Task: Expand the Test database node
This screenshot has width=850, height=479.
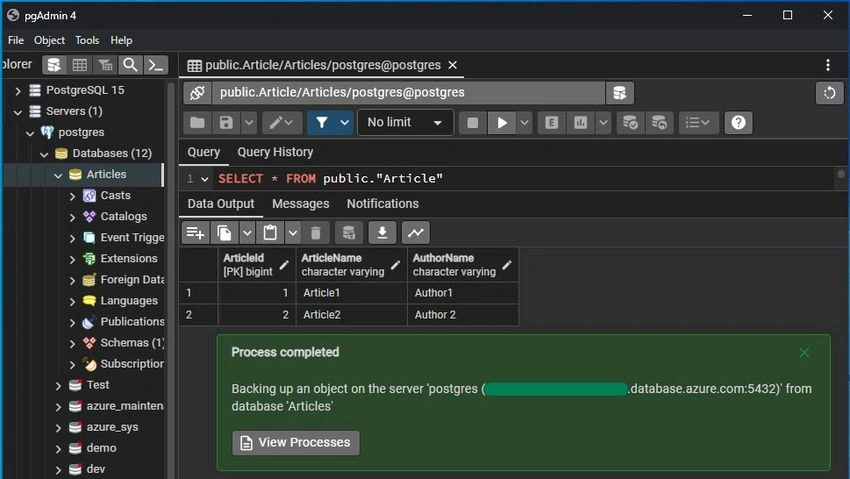Action: (x=58, y=386)
